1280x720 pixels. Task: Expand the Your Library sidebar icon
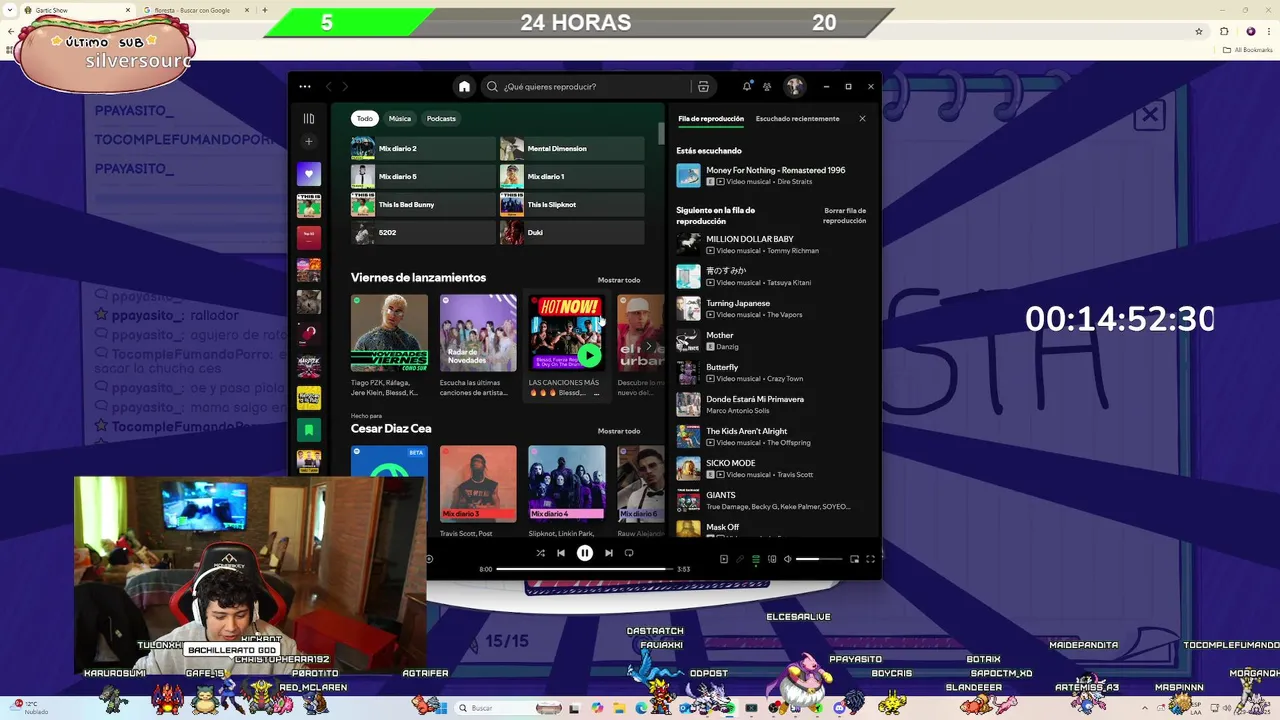coord(309,118)
